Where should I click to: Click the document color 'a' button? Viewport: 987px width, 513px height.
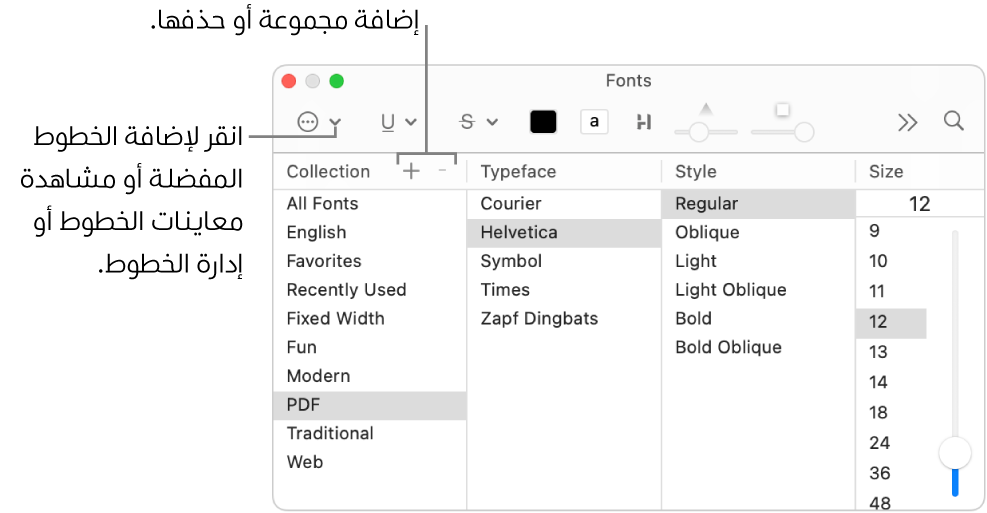click(594, 122)
